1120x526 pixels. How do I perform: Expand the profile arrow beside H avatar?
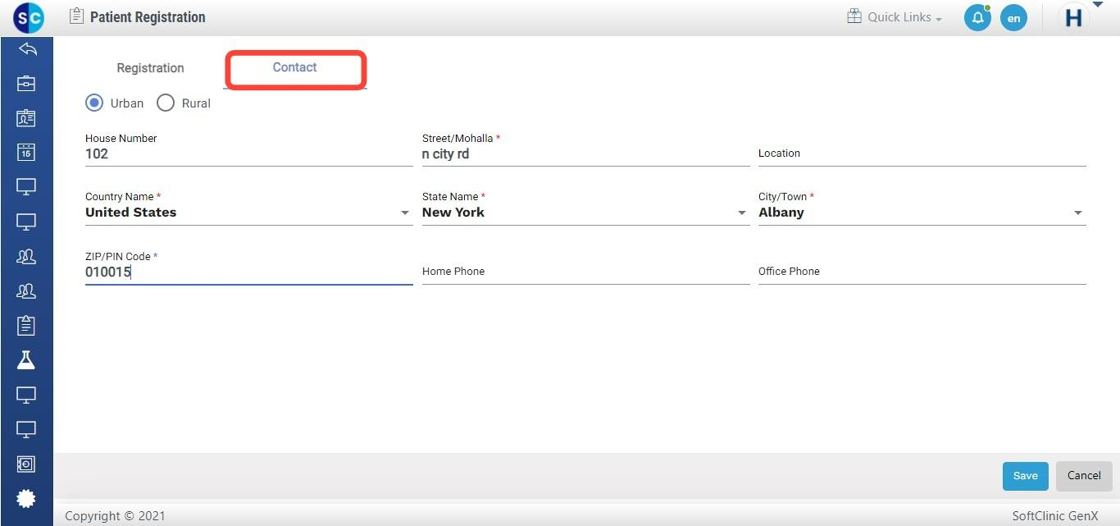[x=1098, y=4]
